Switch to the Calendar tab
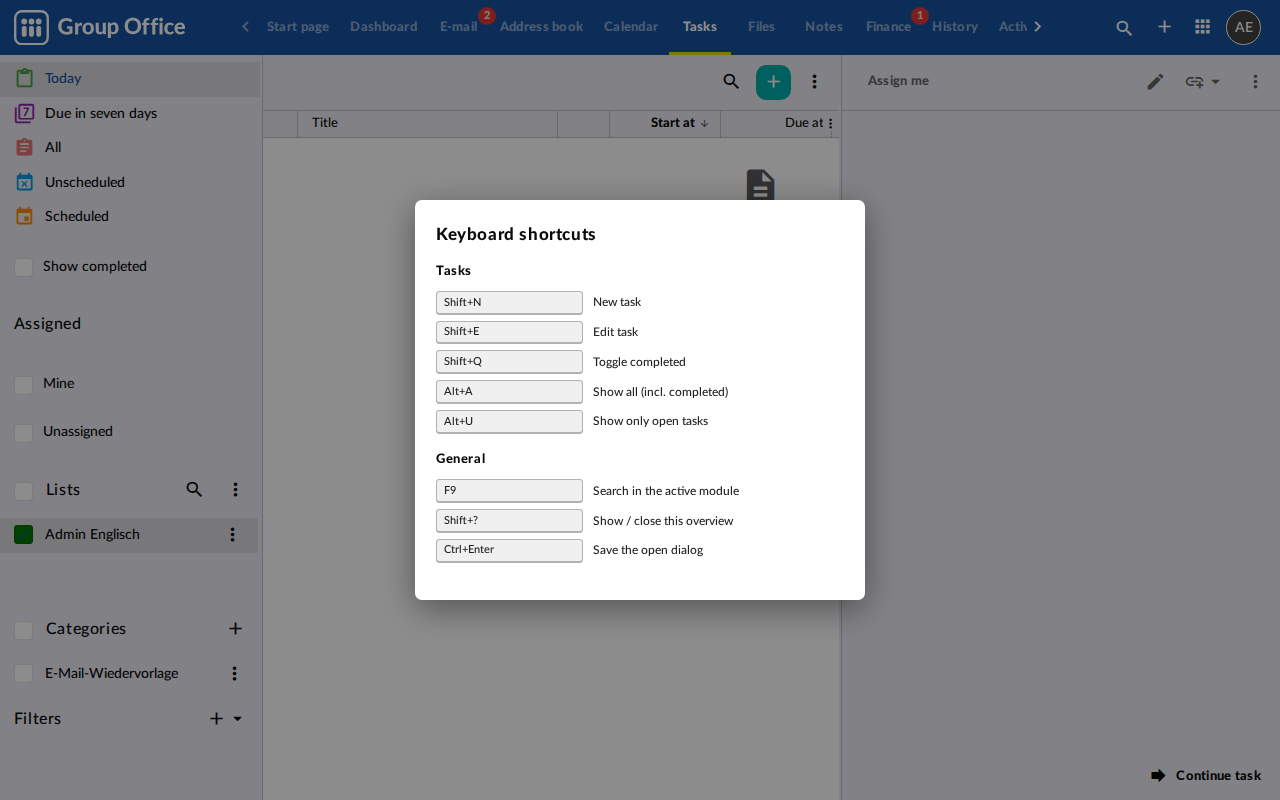Image resolution: width=1280 pixels, height=800 pixels. click(631, 27)
